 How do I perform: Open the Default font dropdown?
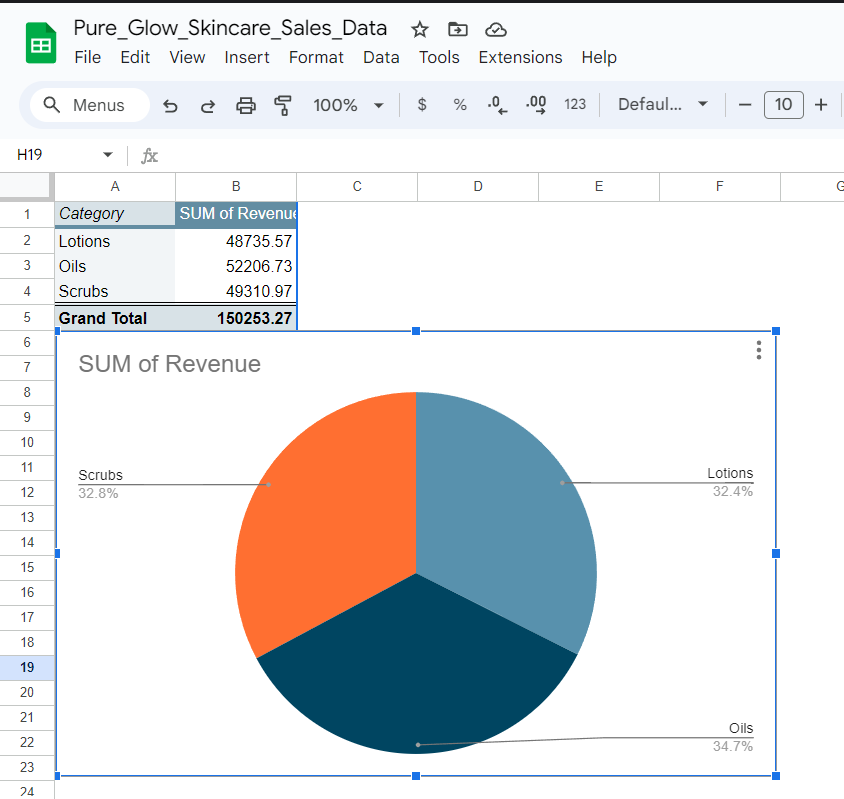[663, 104]
